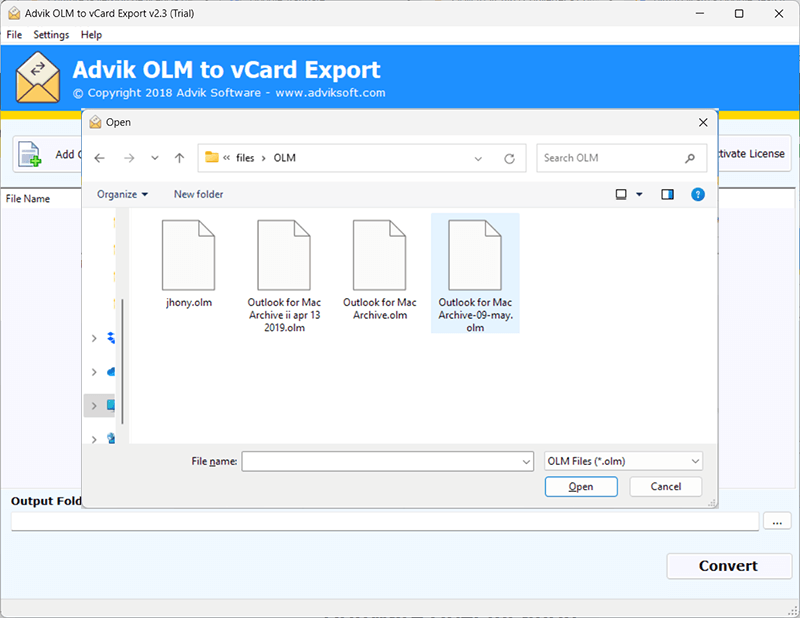Open the recent locations chevron next to the forward arrow

tap(155, 158)
